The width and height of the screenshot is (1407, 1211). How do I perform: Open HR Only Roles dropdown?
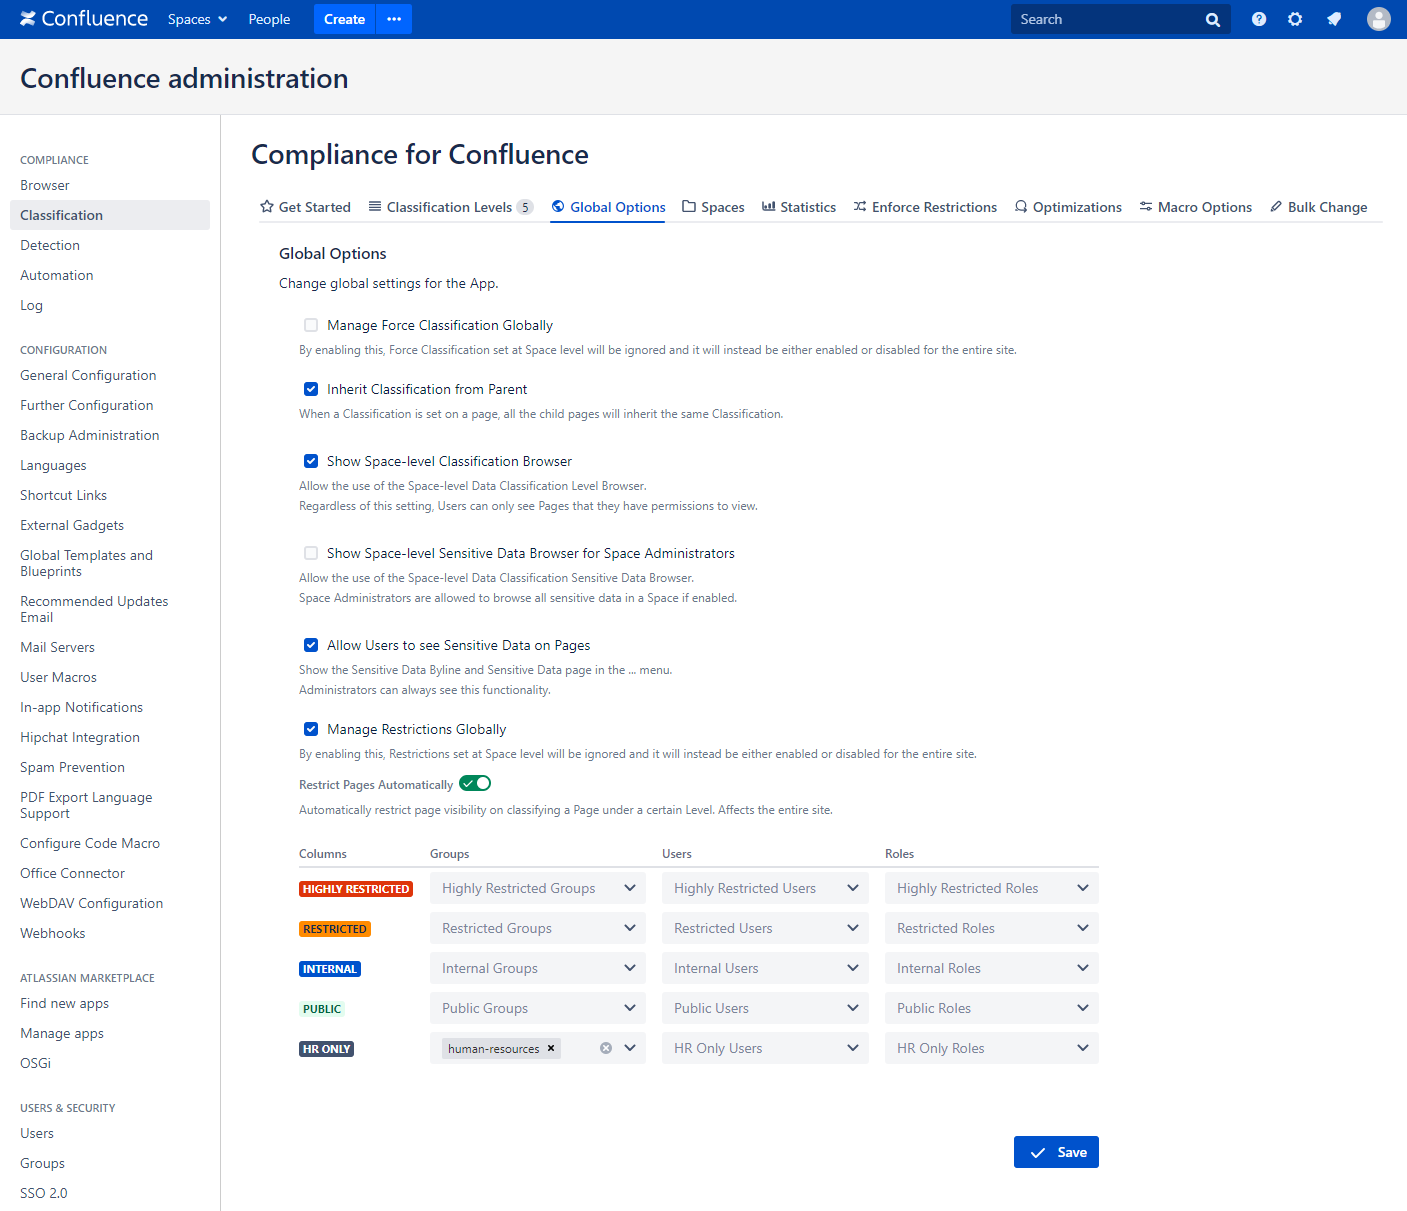pos(992,1048)
